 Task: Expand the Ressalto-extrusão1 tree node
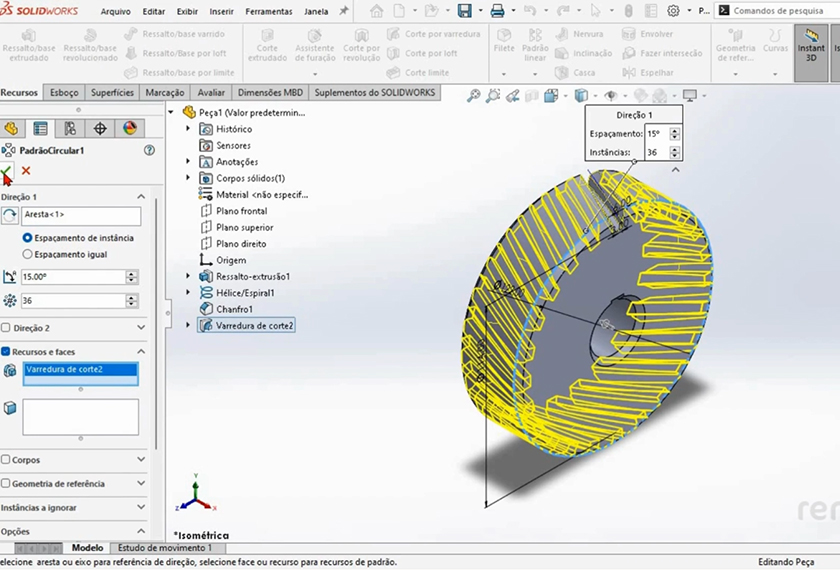[x=188, y=276]
